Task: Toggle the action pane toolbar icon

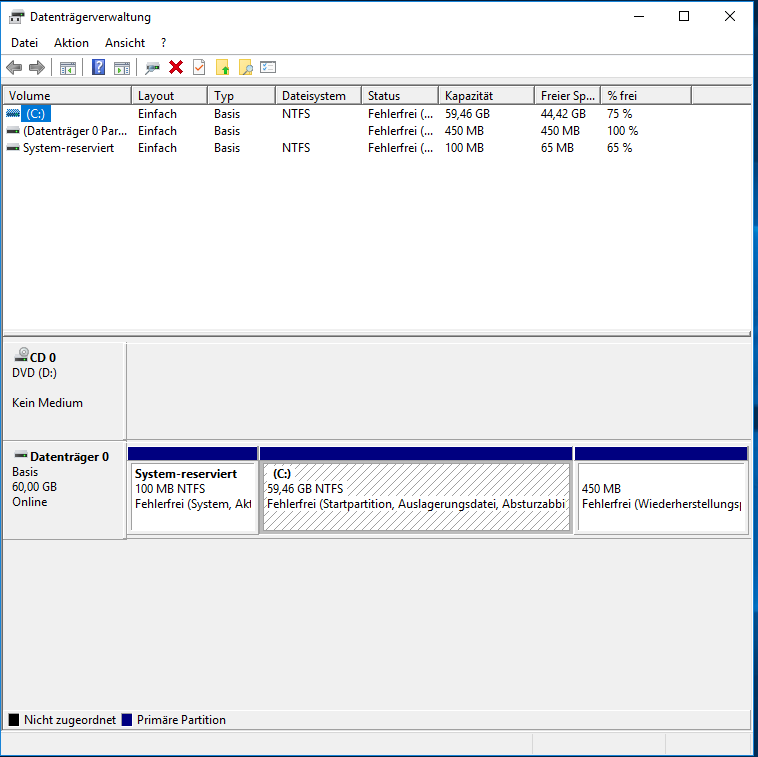Action: [122, 68]
